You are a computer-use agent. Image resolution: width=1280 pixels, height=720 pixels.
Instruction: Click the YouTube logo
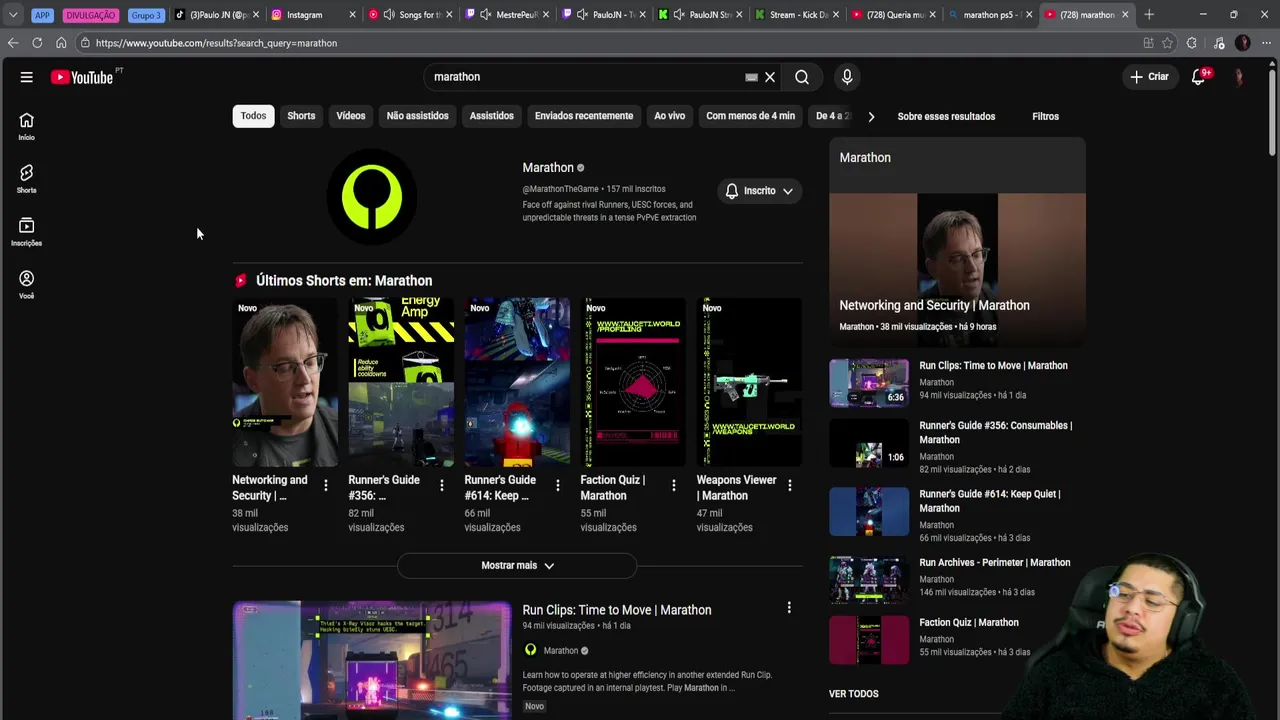pos(82,77)
